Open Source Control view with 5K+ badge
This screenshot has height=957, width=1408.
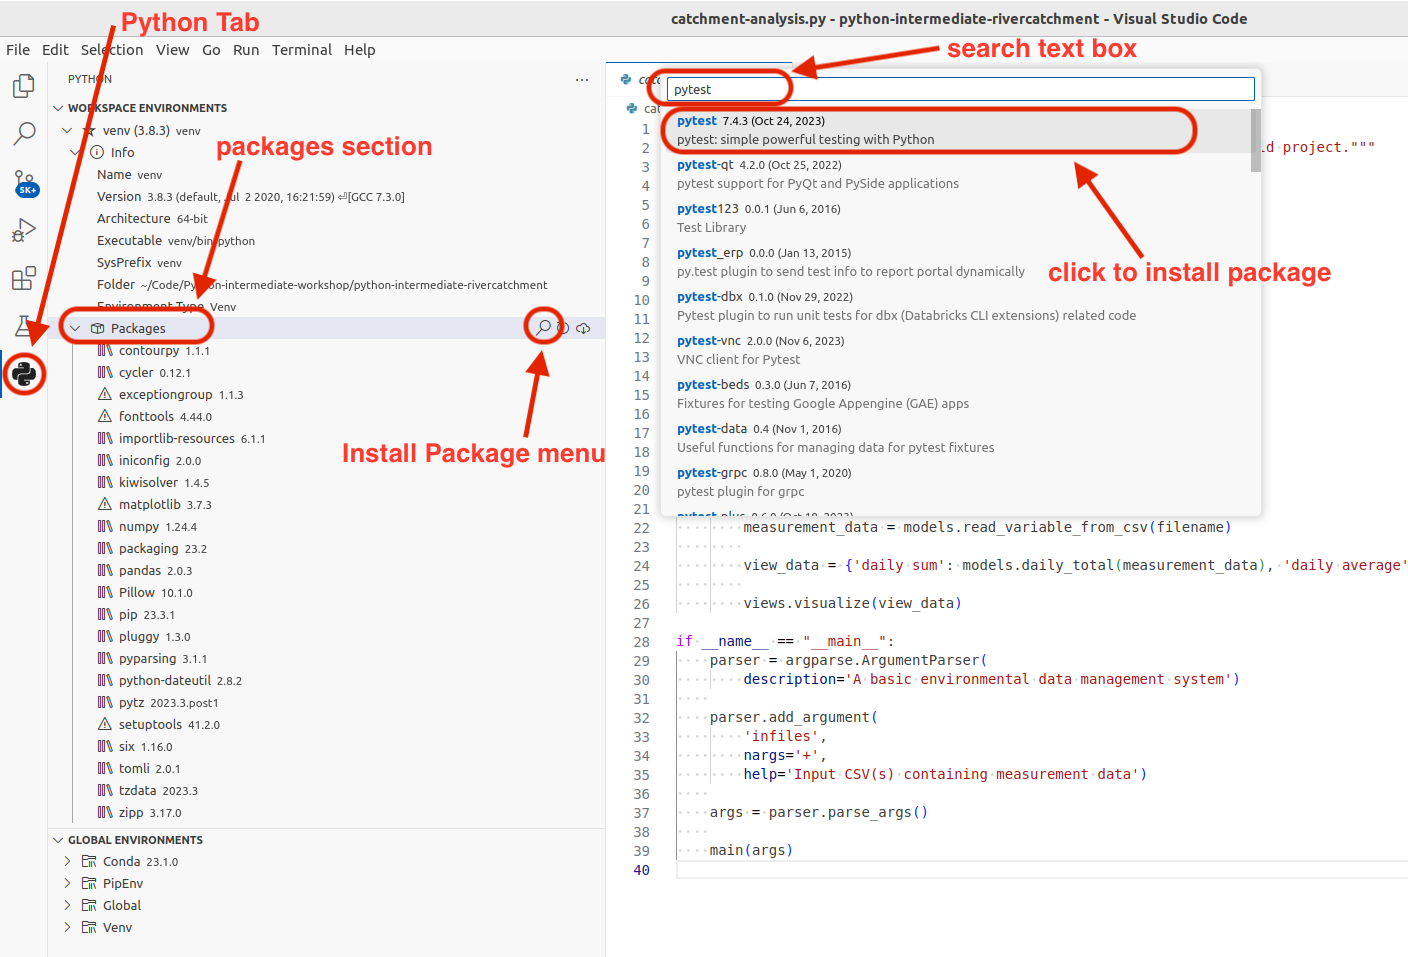coord(24,183)
